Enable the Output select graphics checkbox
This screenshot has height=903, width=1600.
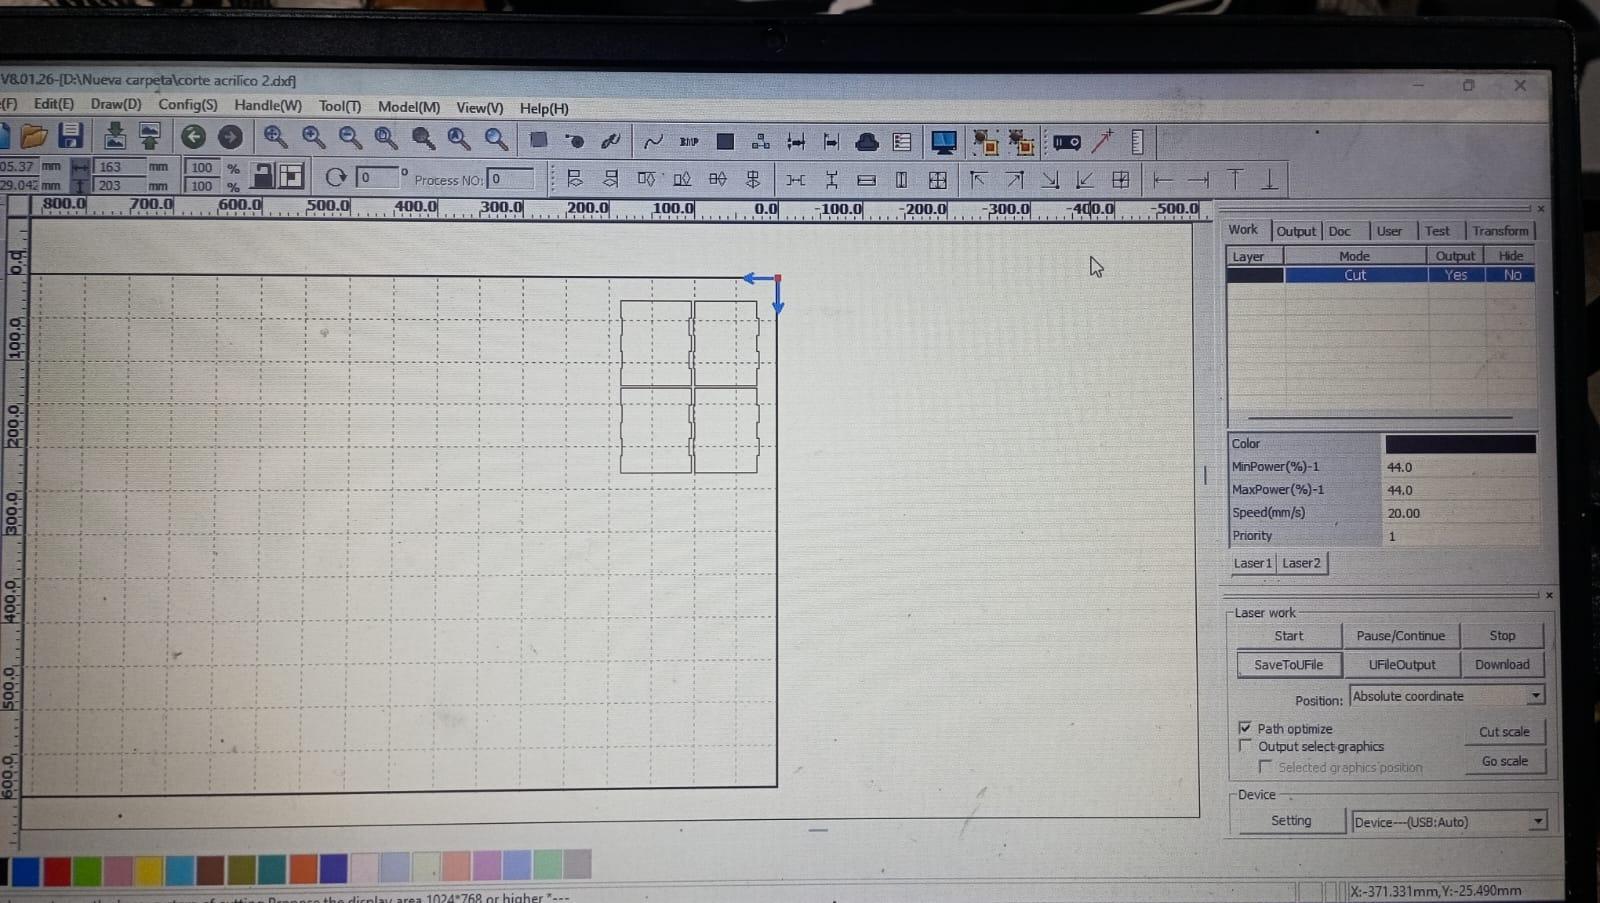click(x=1245, y=746)
